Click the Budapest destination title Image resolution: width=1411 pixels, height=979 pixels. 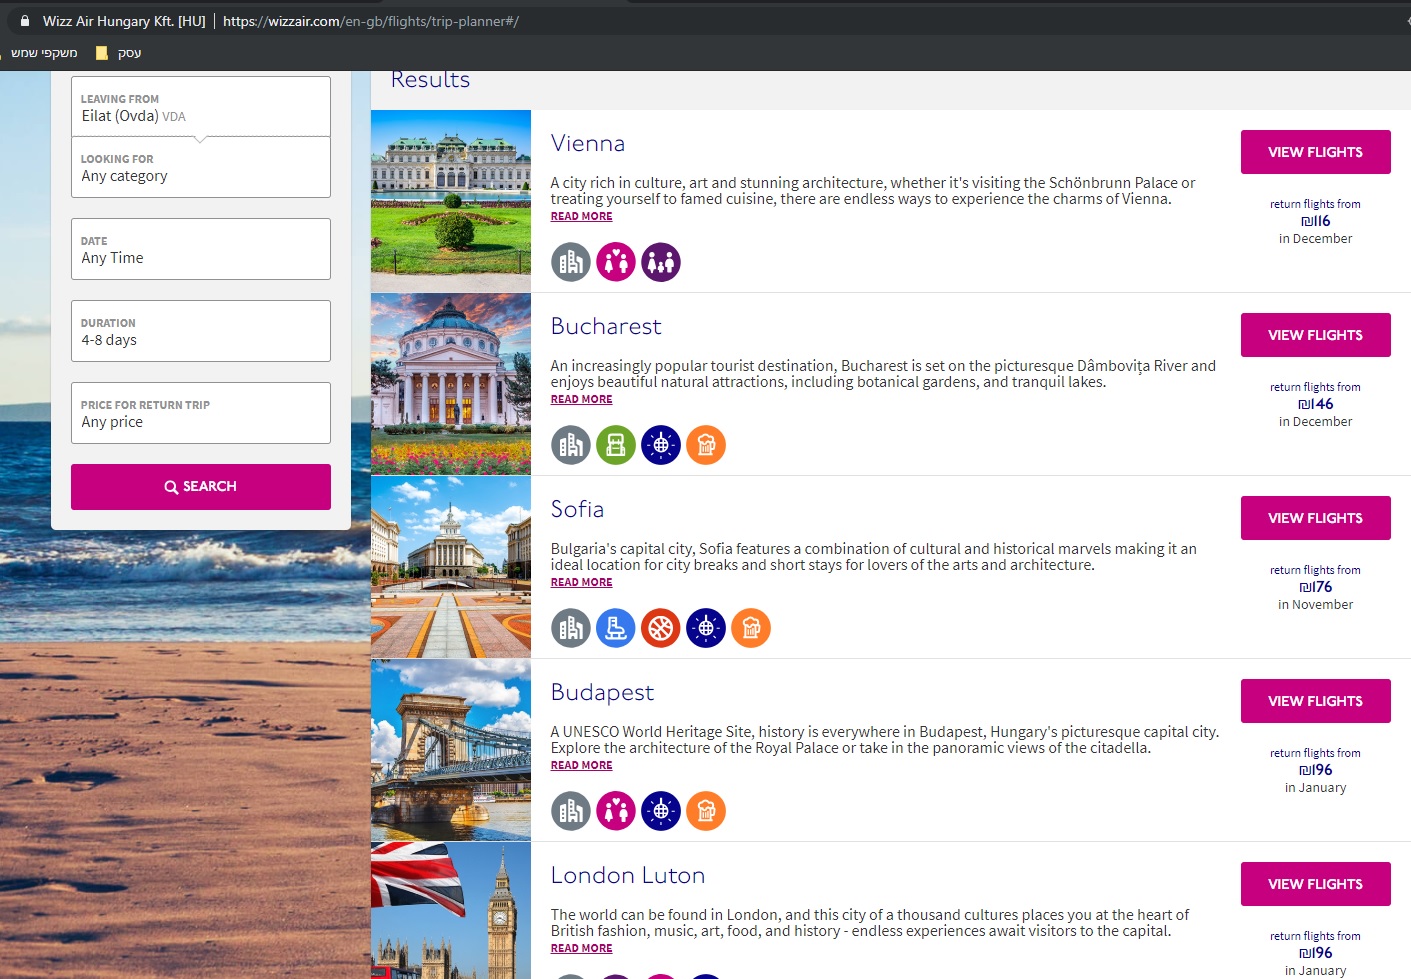(602, 692)
